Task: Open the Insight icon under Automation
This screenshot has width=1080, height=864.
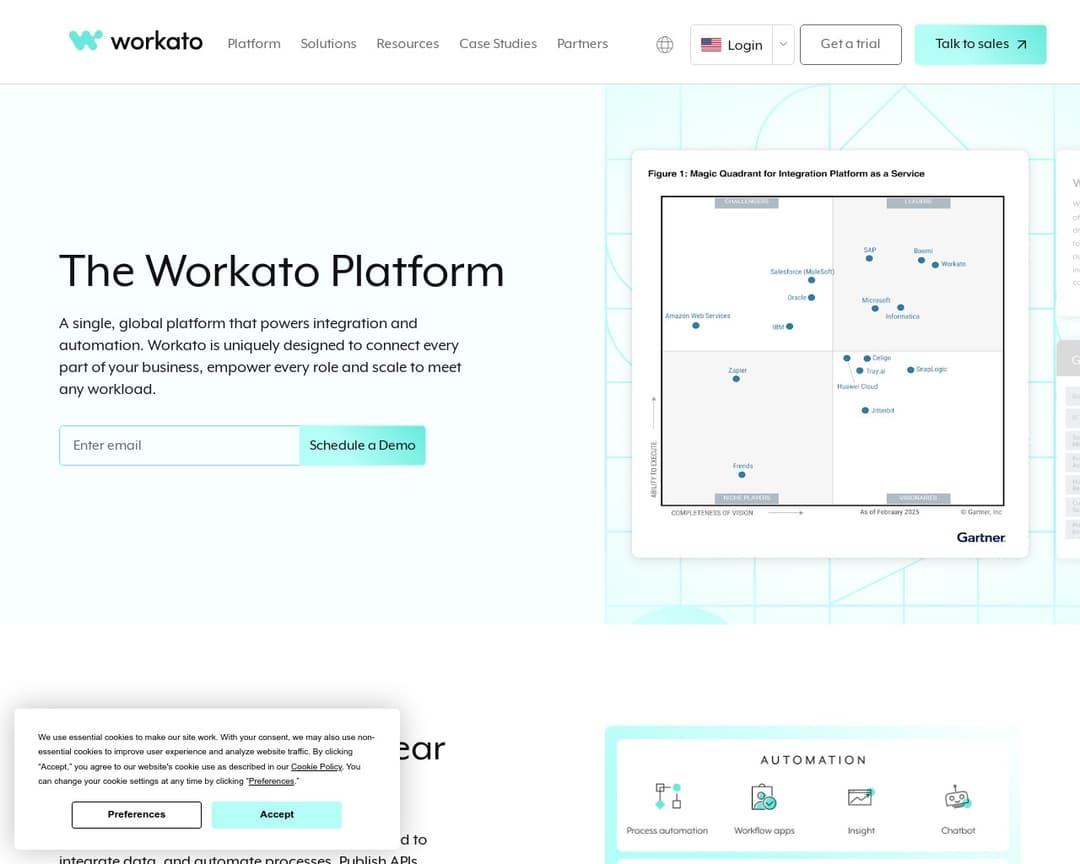Action: (860, 796)
